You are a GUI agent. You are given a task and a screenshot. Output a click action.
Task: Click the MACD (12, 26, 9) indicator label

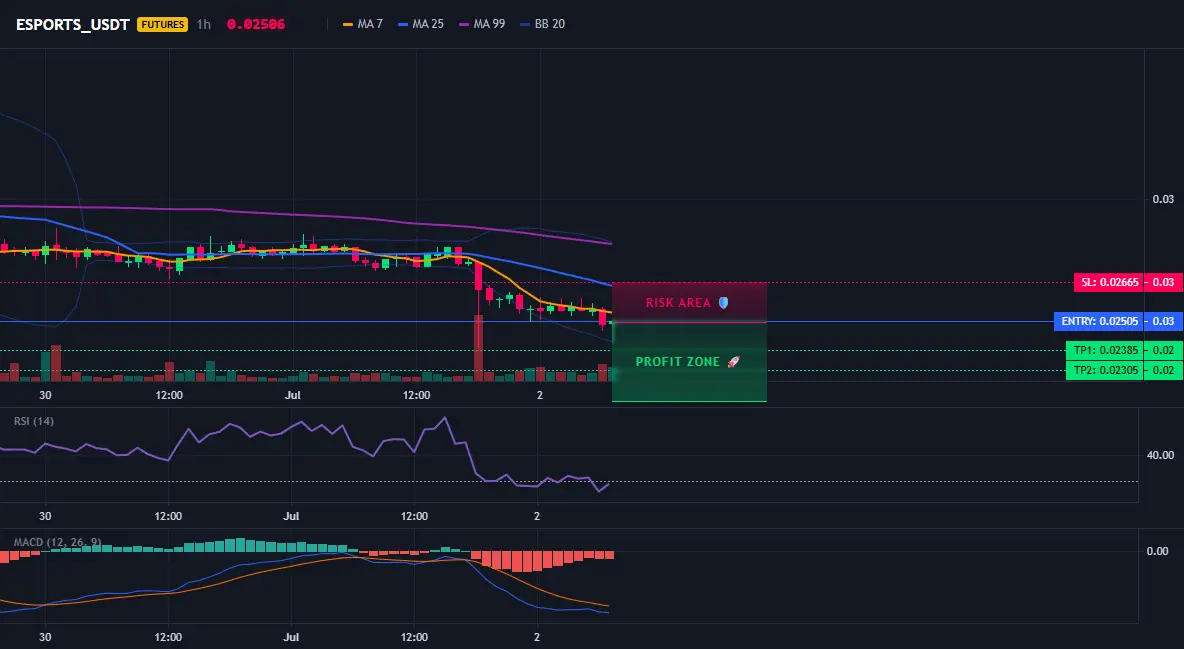57,542
